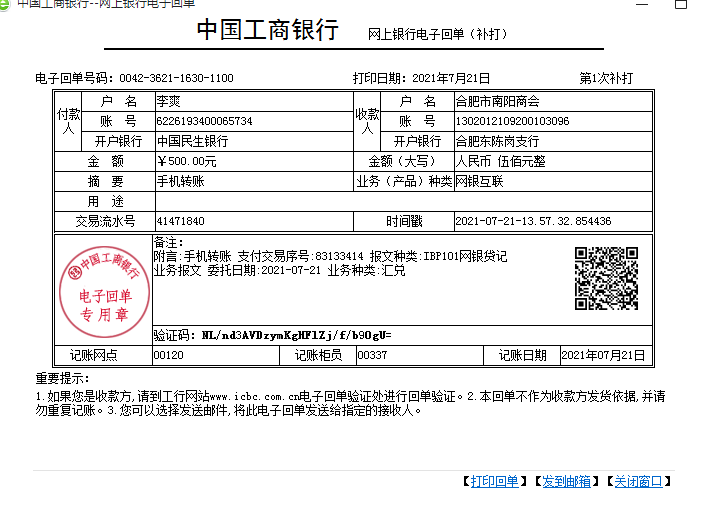Image resolution: width=711 pixels, height=512 pixels.
Task: Click the payee name 合肥市南阳商会
Action: pos(497,101)
